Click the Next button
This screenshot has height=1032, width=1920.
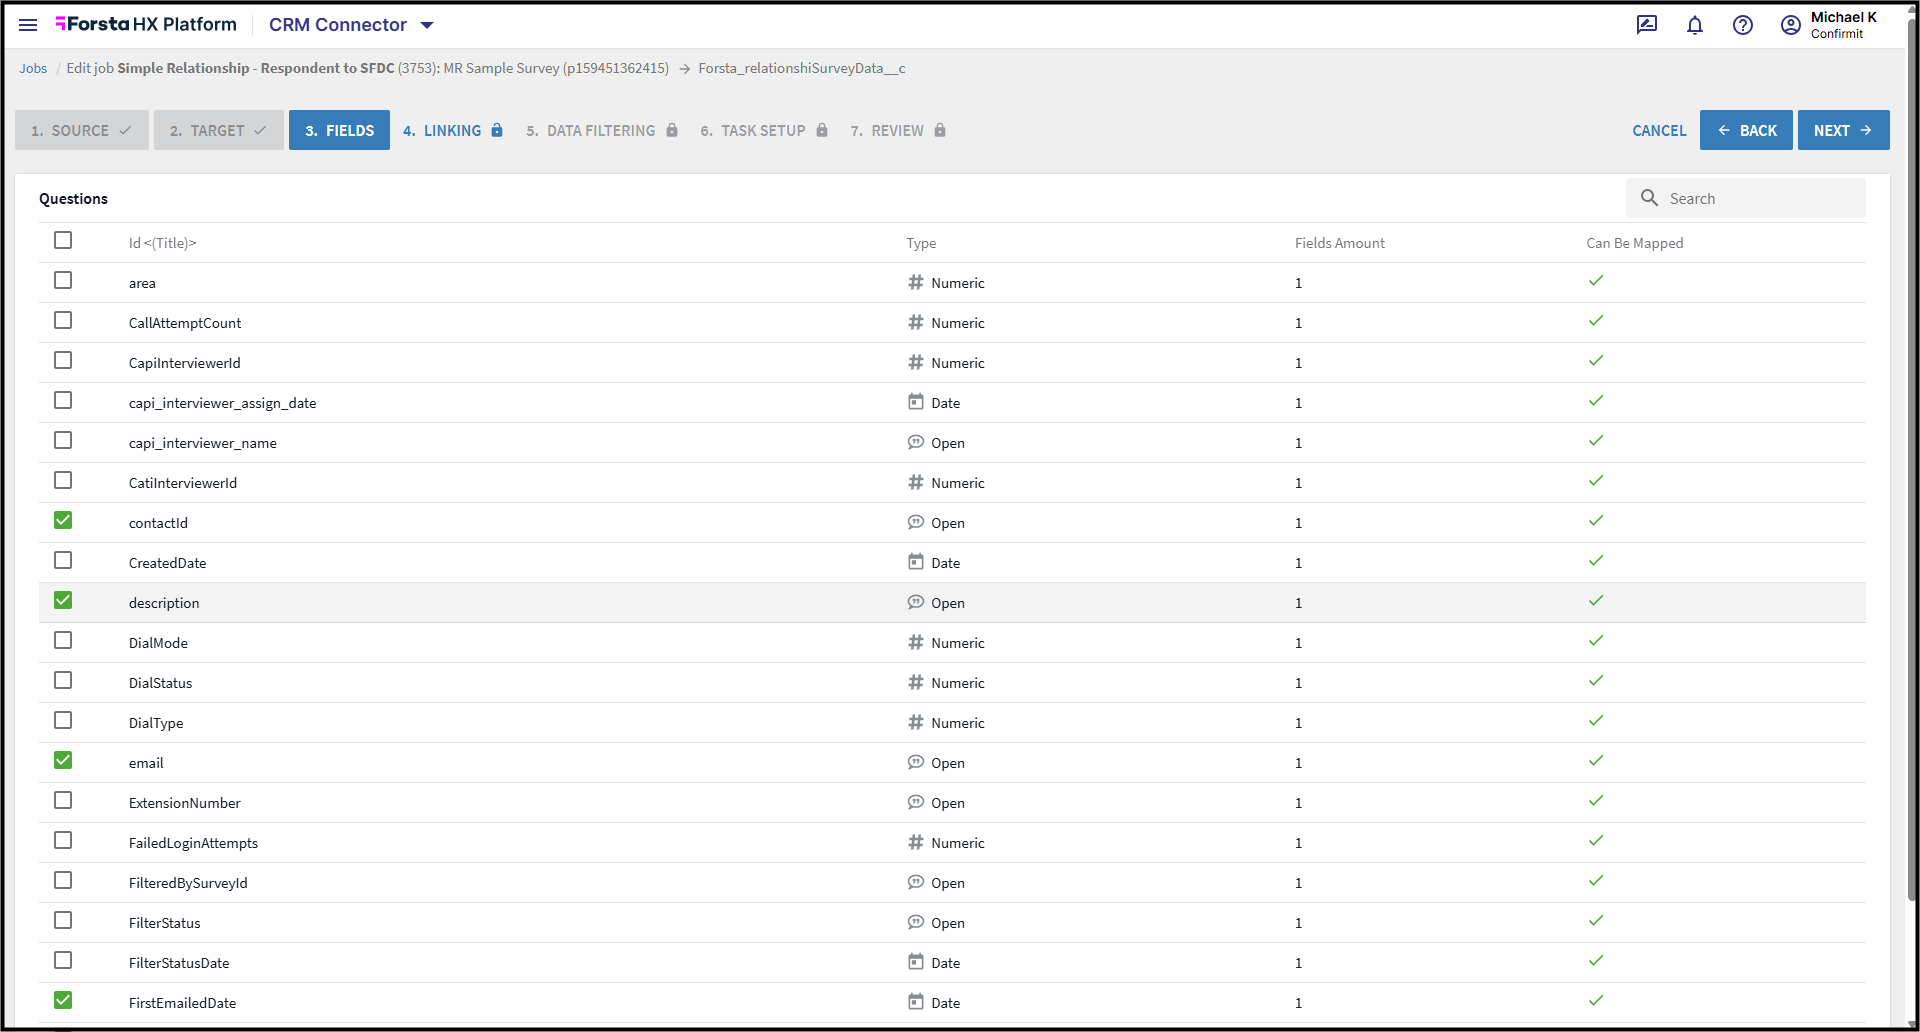pos(1844,130)
